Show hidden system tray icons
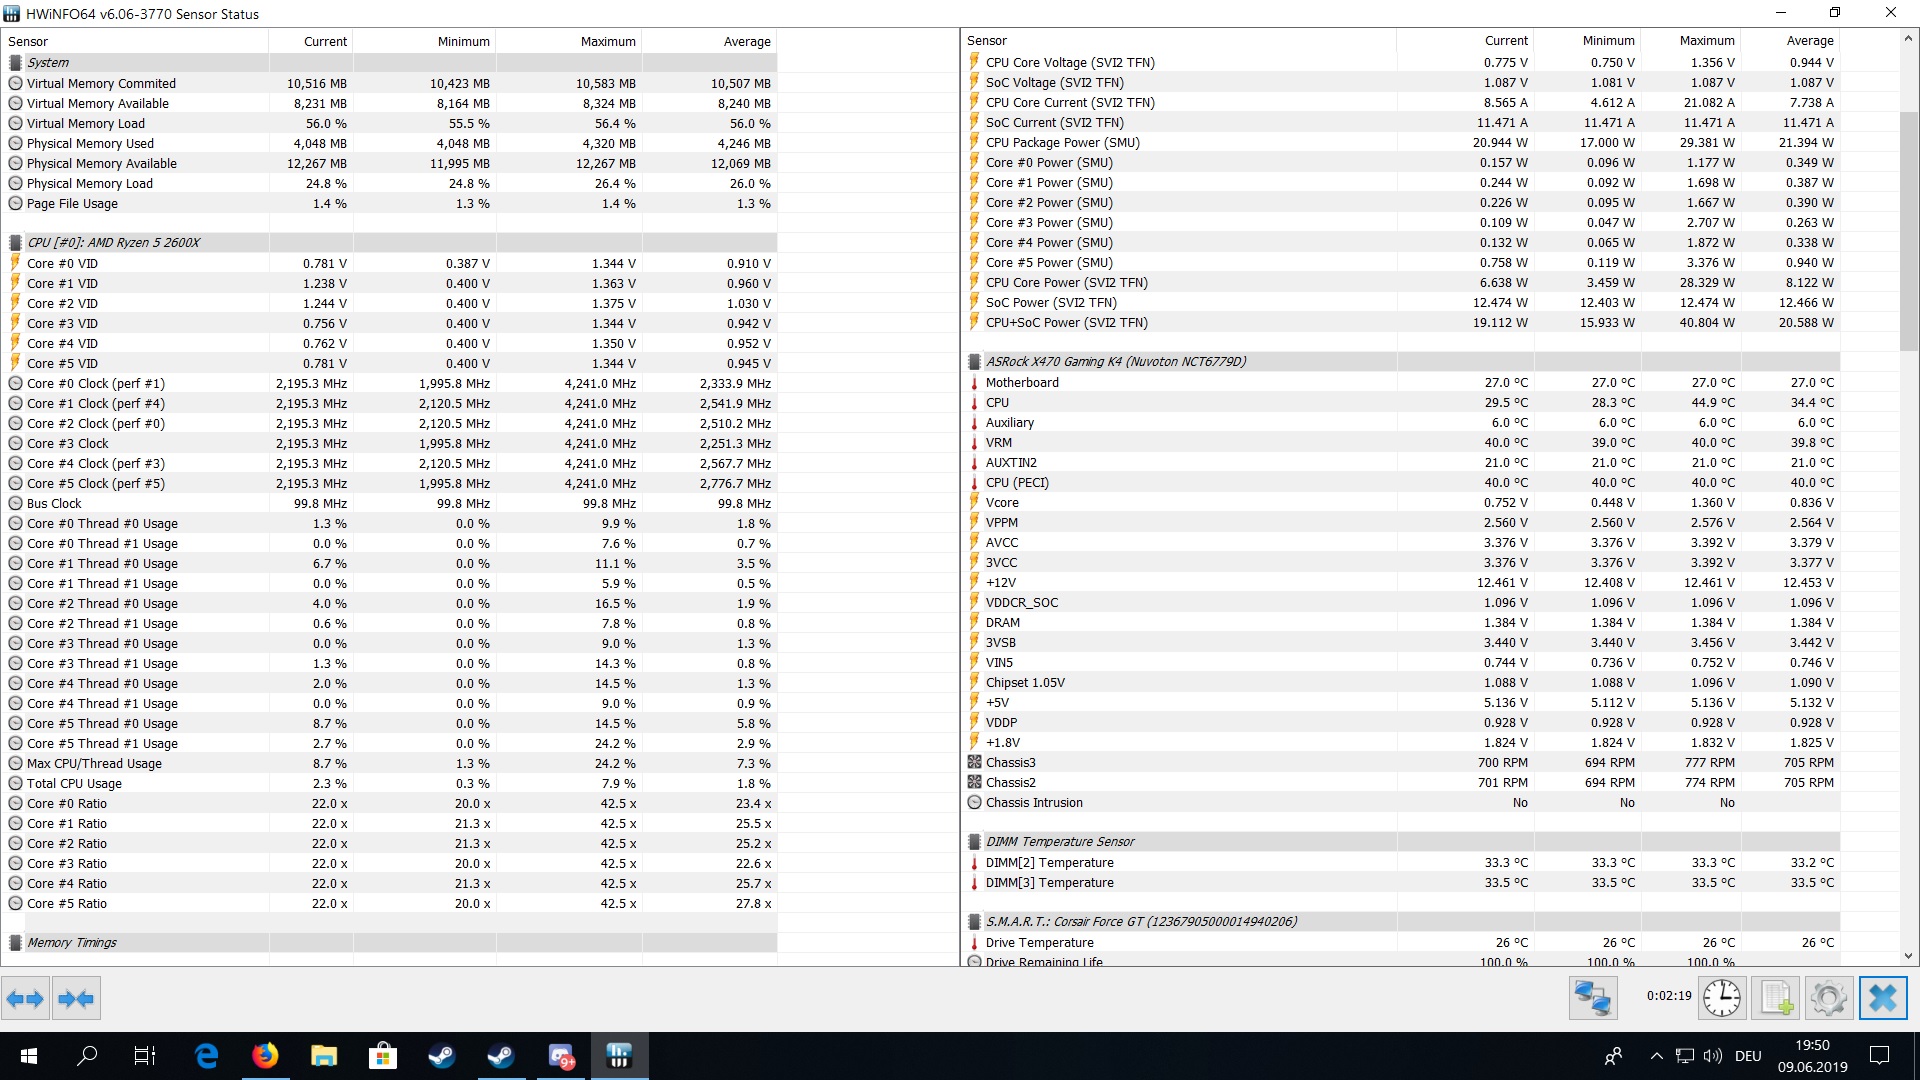1920x1080 pixels. (1656, 1056)
